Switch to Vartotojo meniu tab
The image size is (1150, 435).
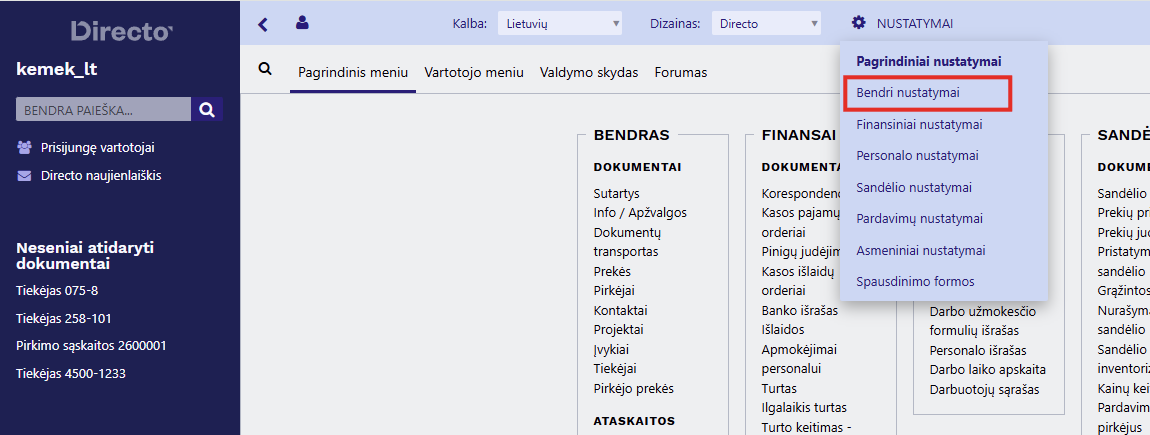point(474,73)
